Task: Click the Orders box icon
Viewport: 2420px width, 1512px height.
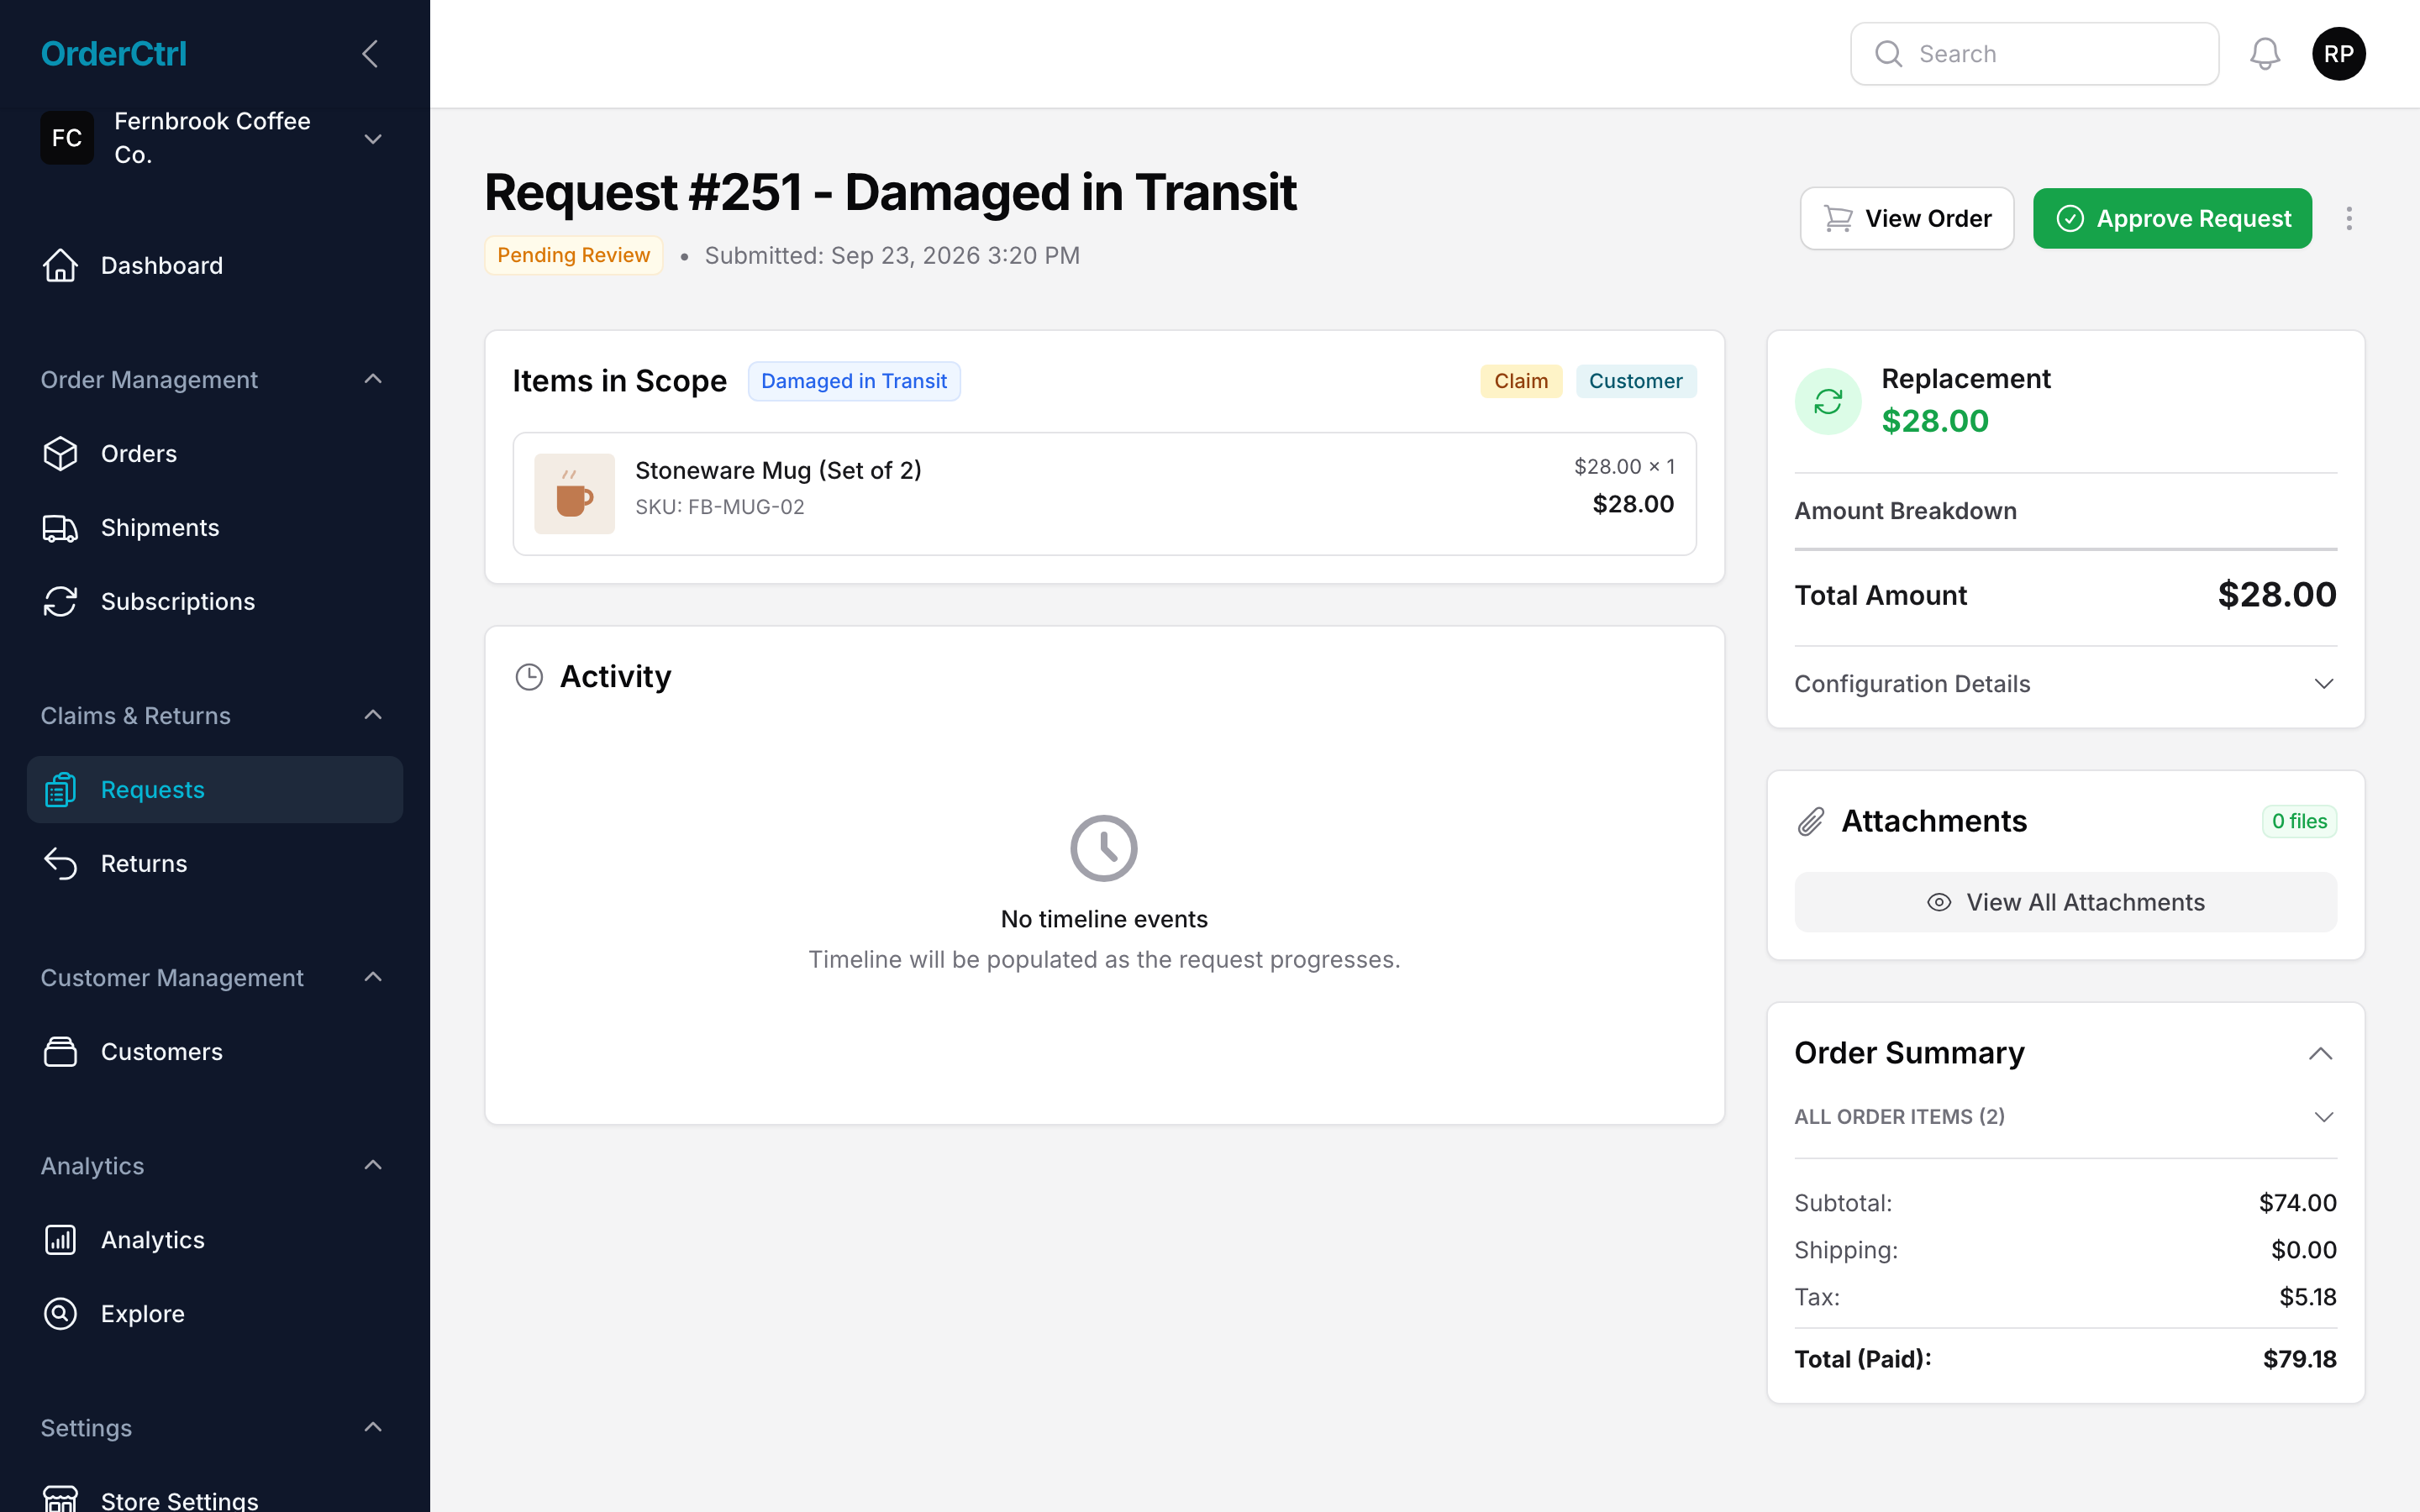Action: tap(60, 454)
